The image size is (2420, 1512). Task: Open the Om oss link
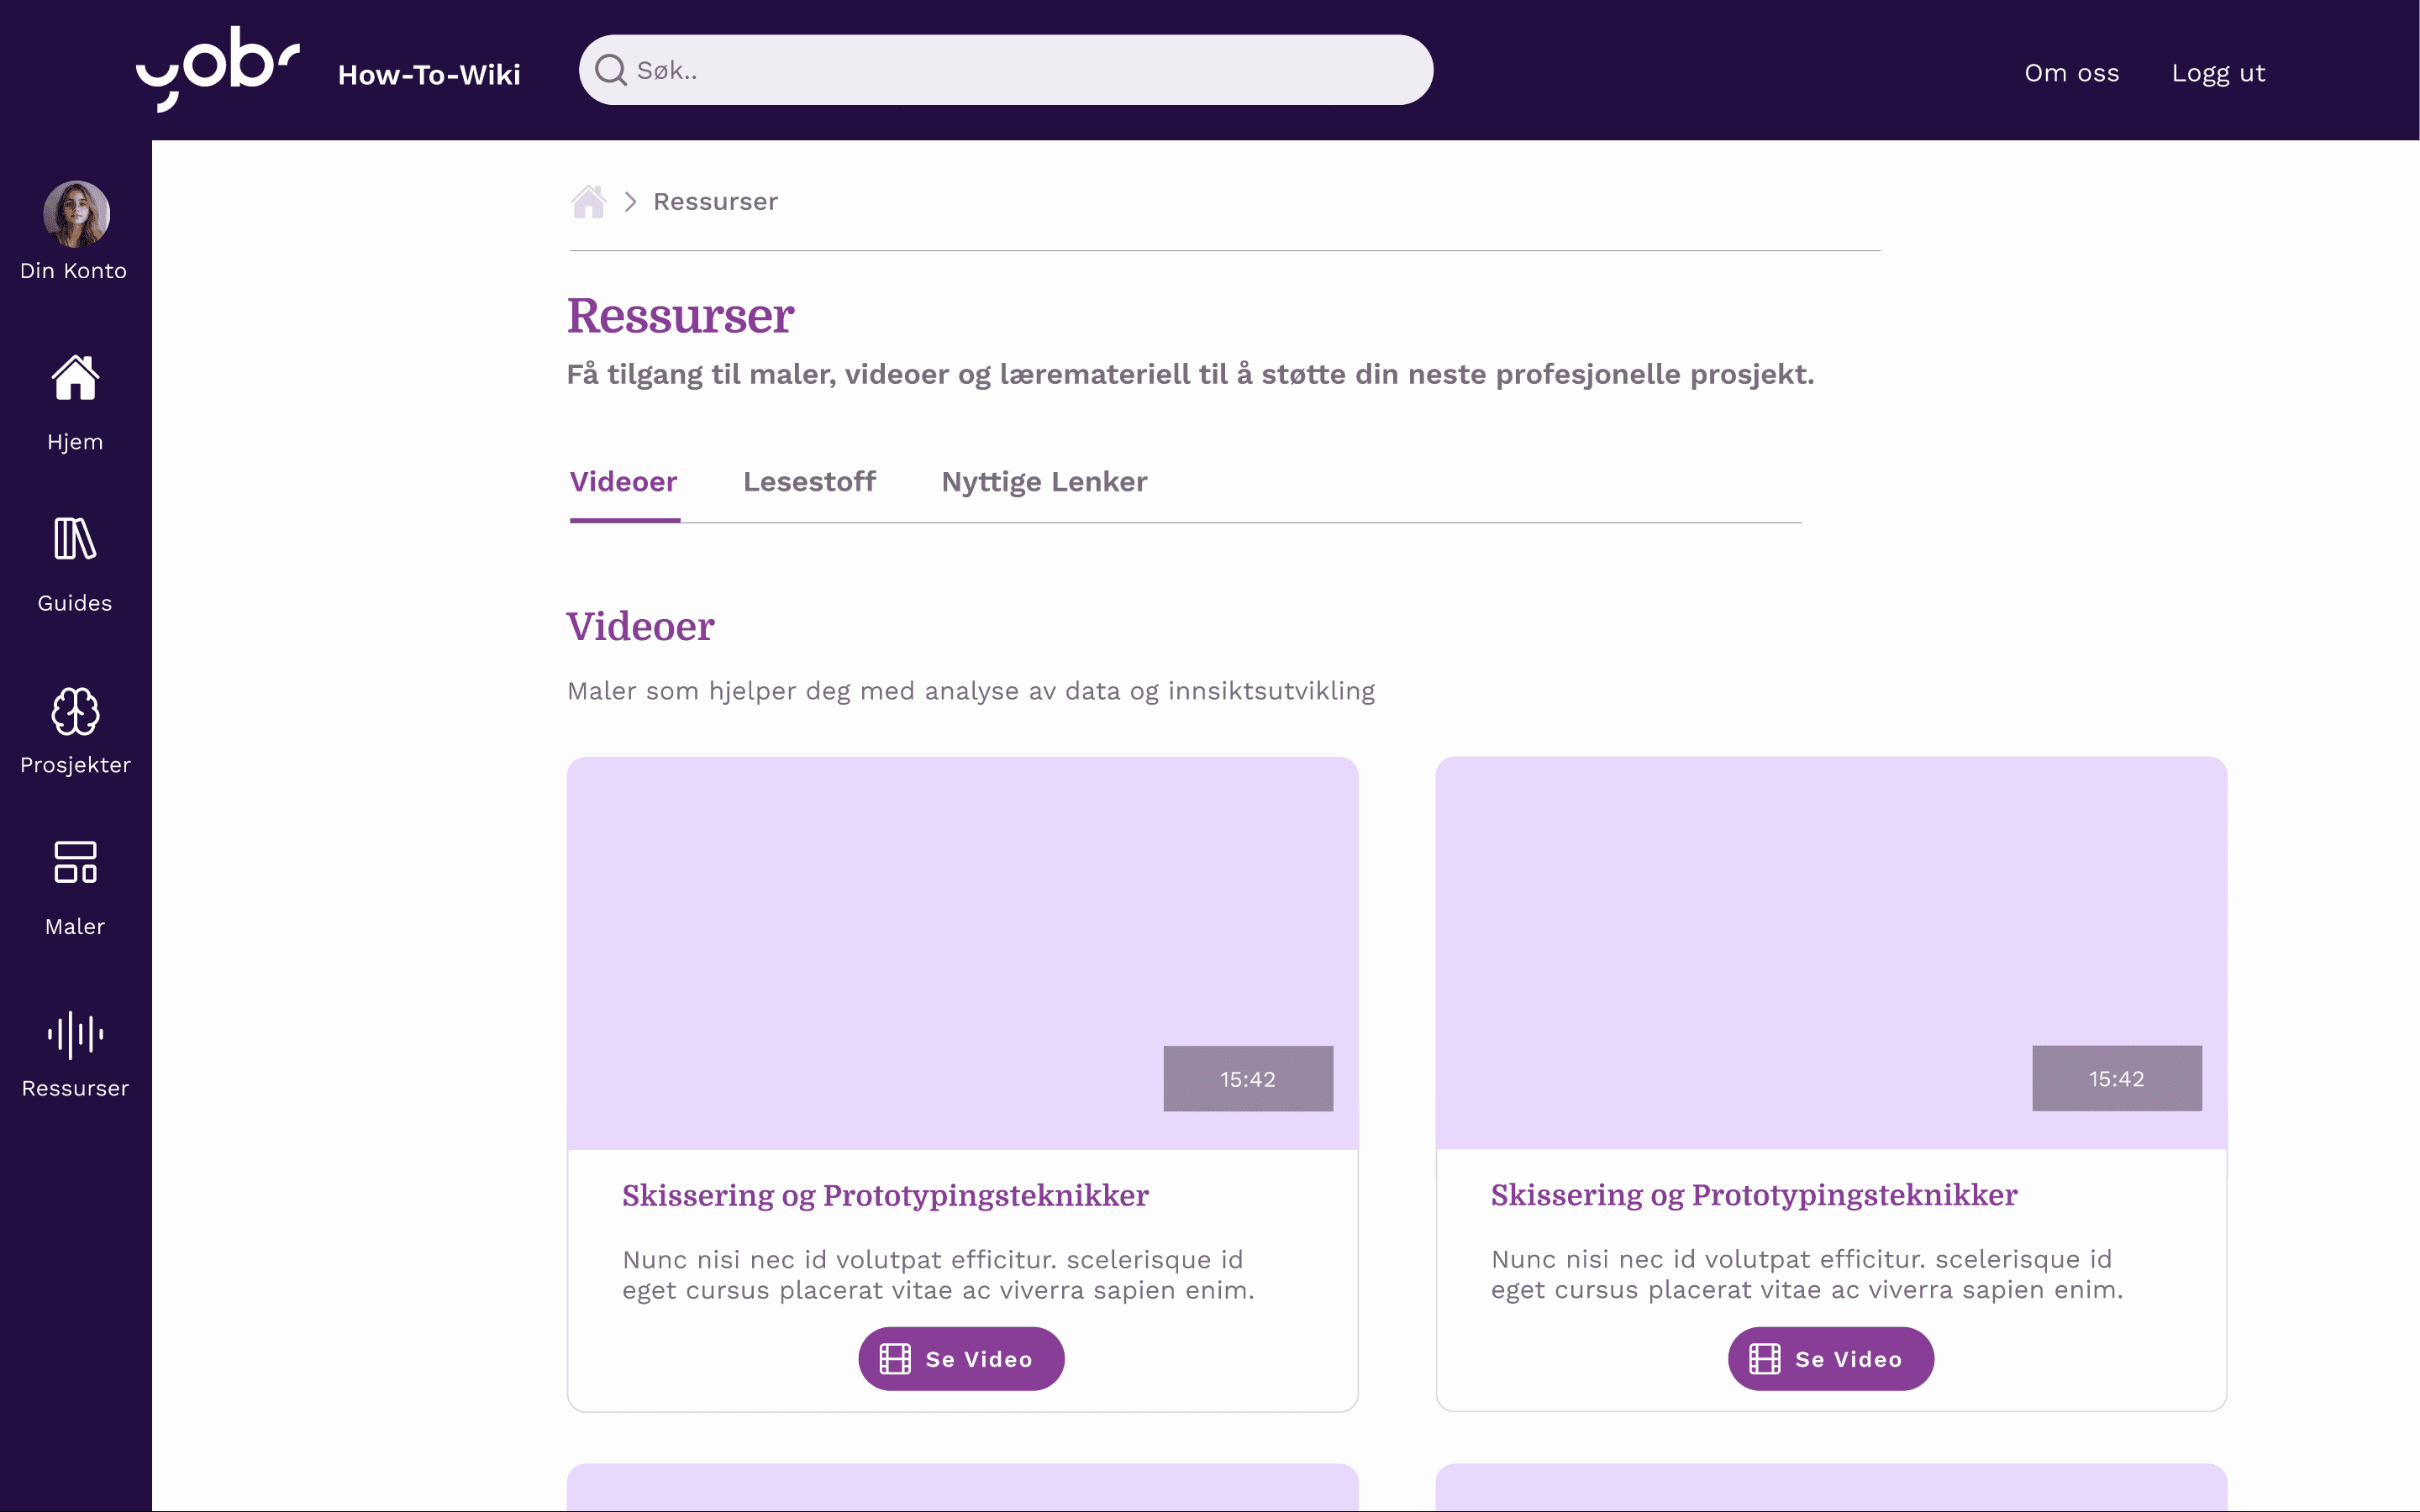[2071, 73]
